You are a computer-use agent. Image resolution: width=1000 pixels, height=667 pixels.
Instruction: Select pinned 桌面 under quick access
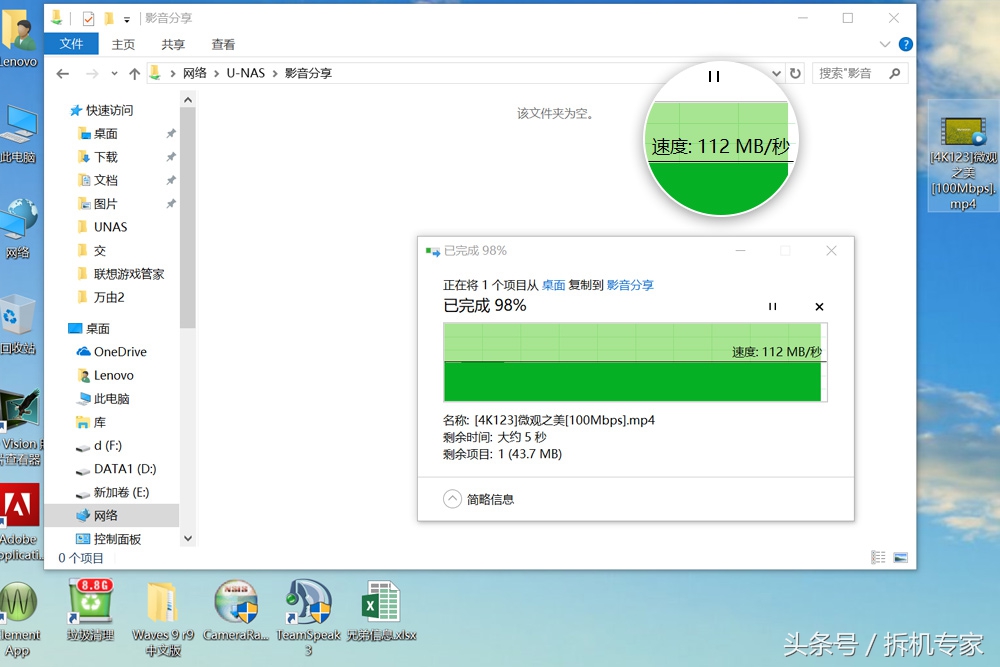click(98, 134)
